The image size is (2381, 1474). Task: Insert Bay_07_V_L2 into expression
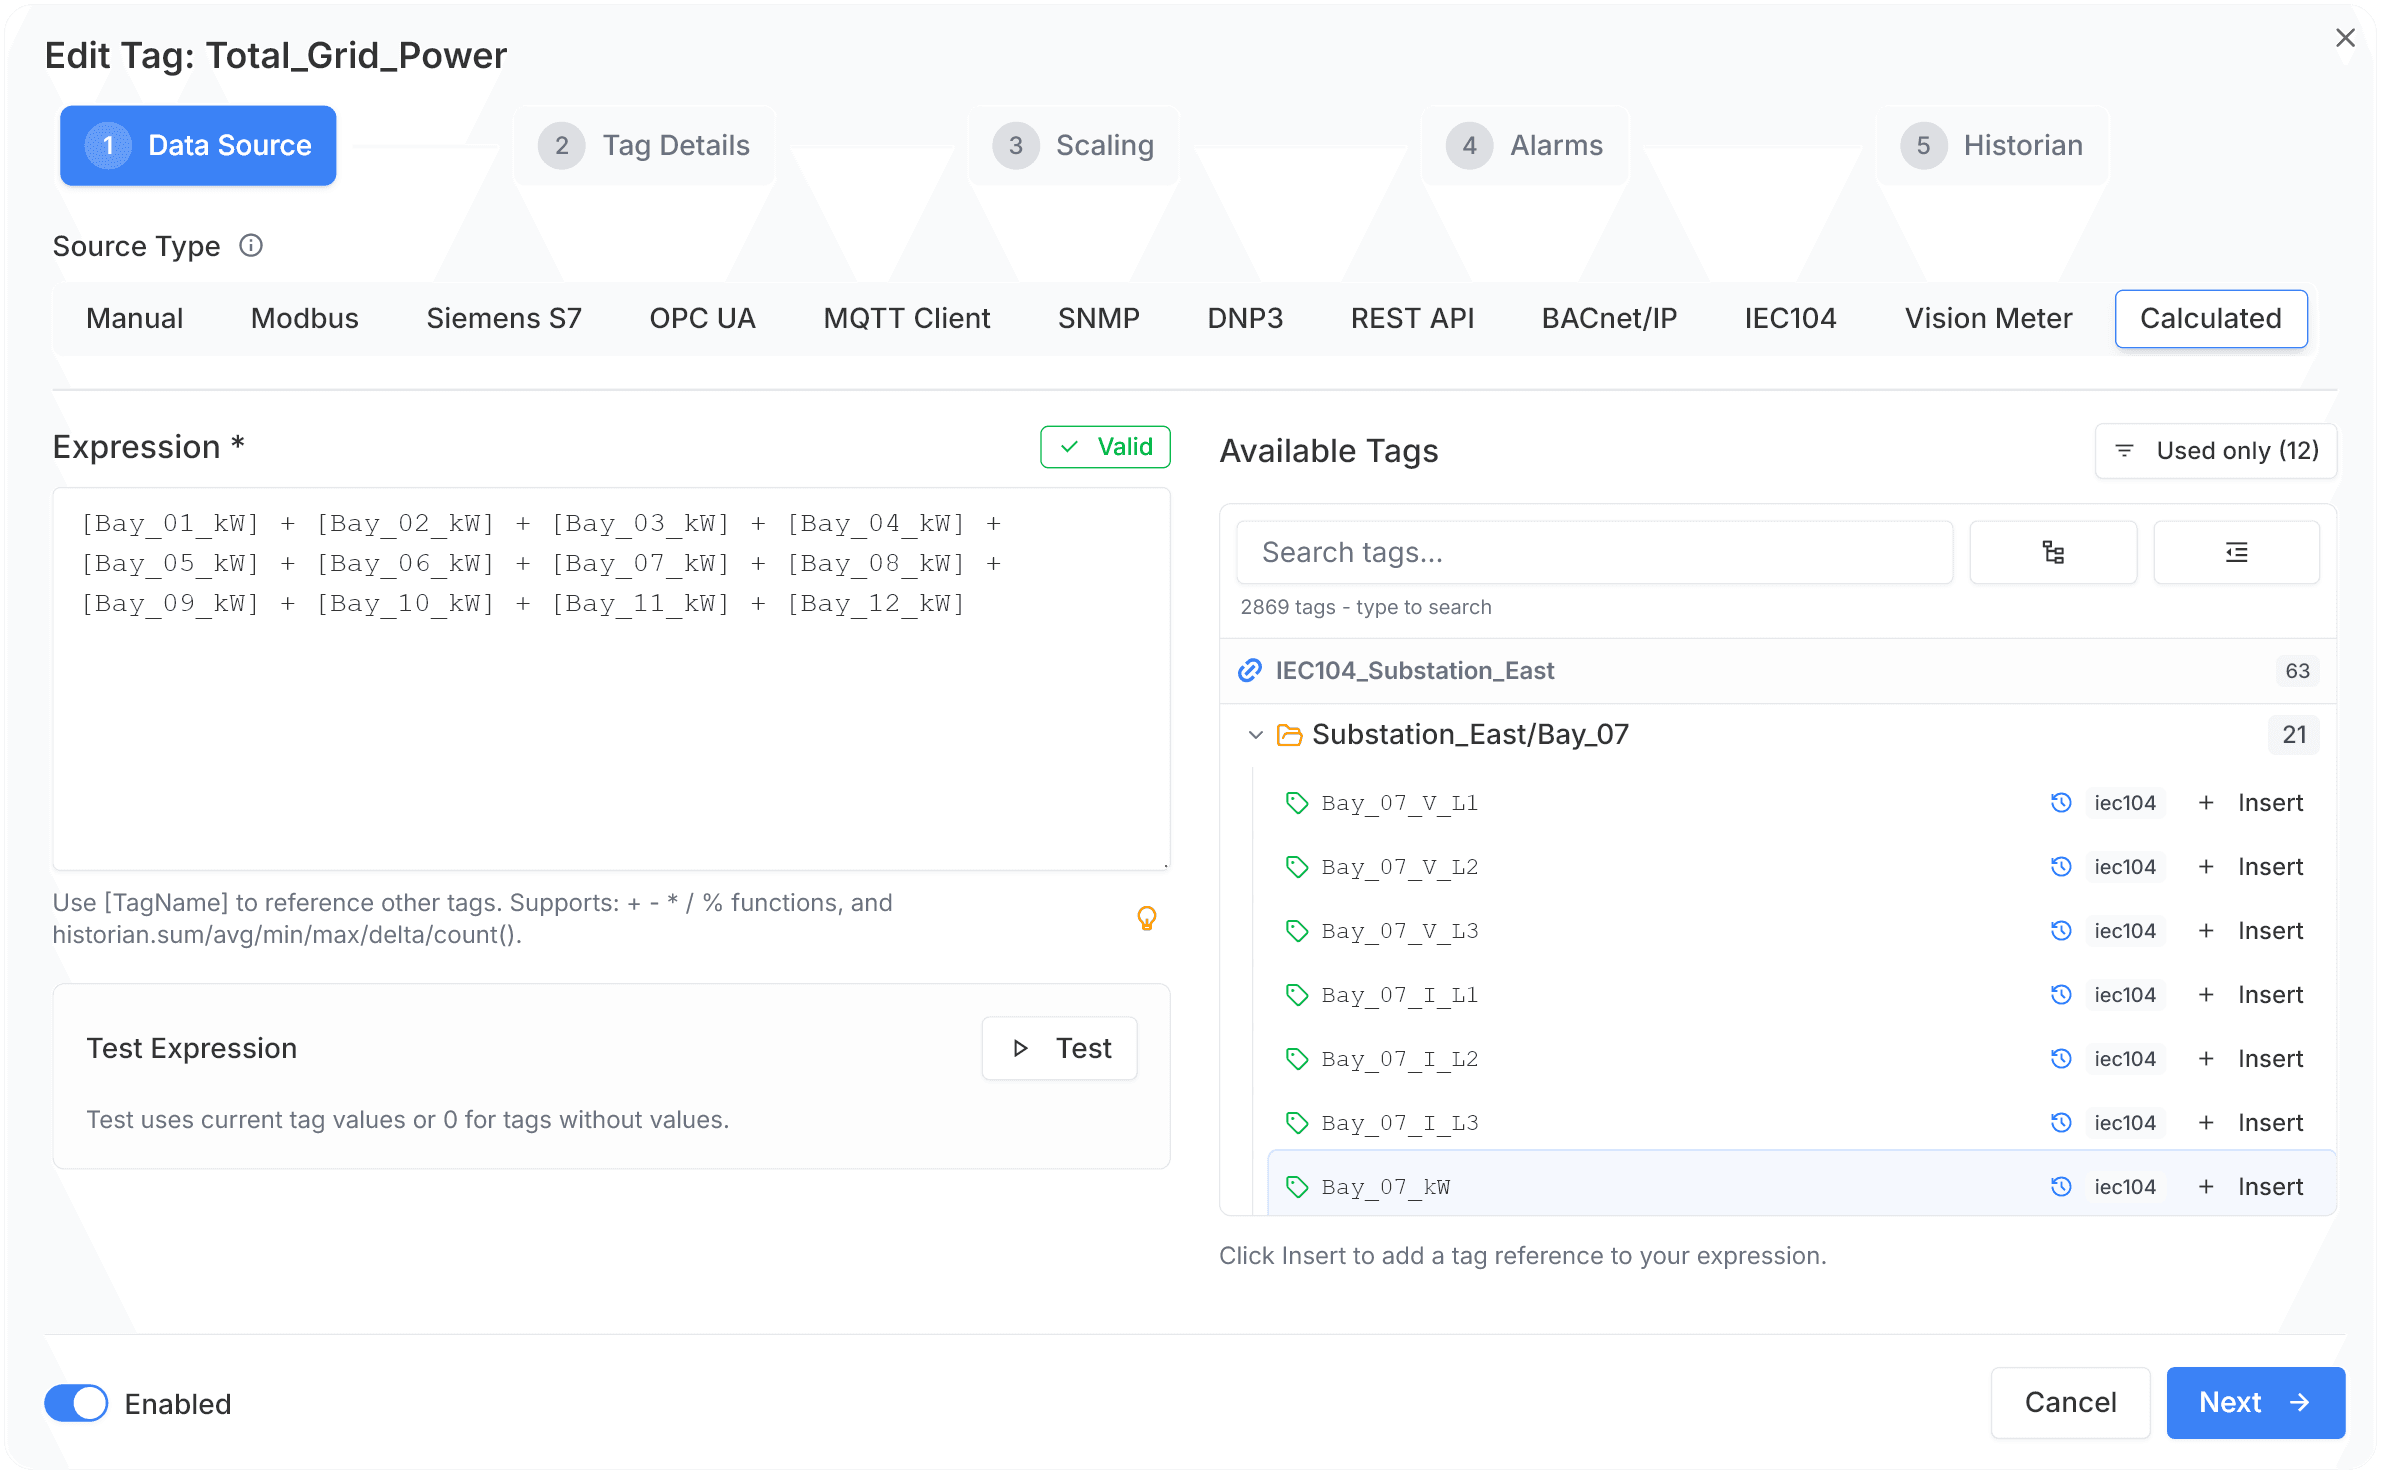[x=2252, y=867]
